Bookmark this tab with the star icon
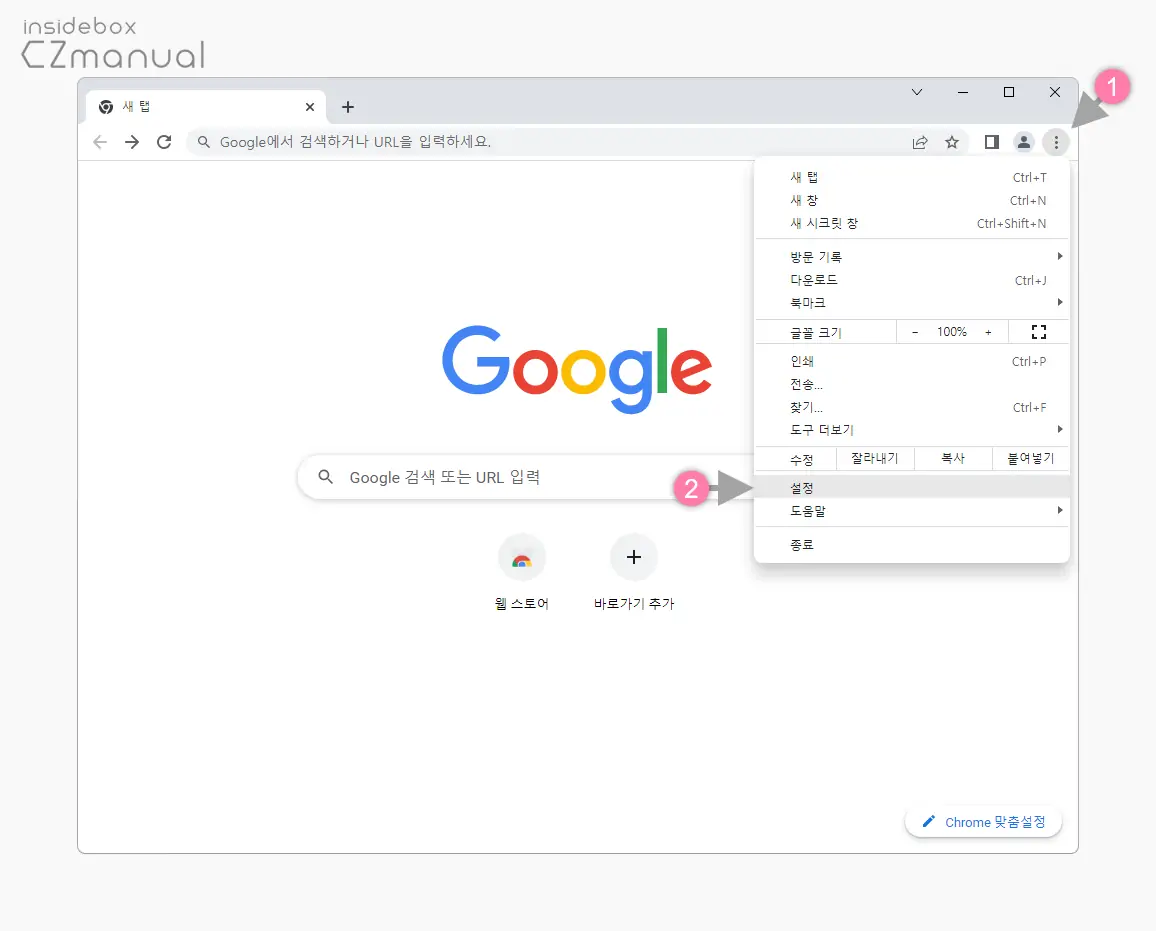1156x931 pixels. pos(952,142)
